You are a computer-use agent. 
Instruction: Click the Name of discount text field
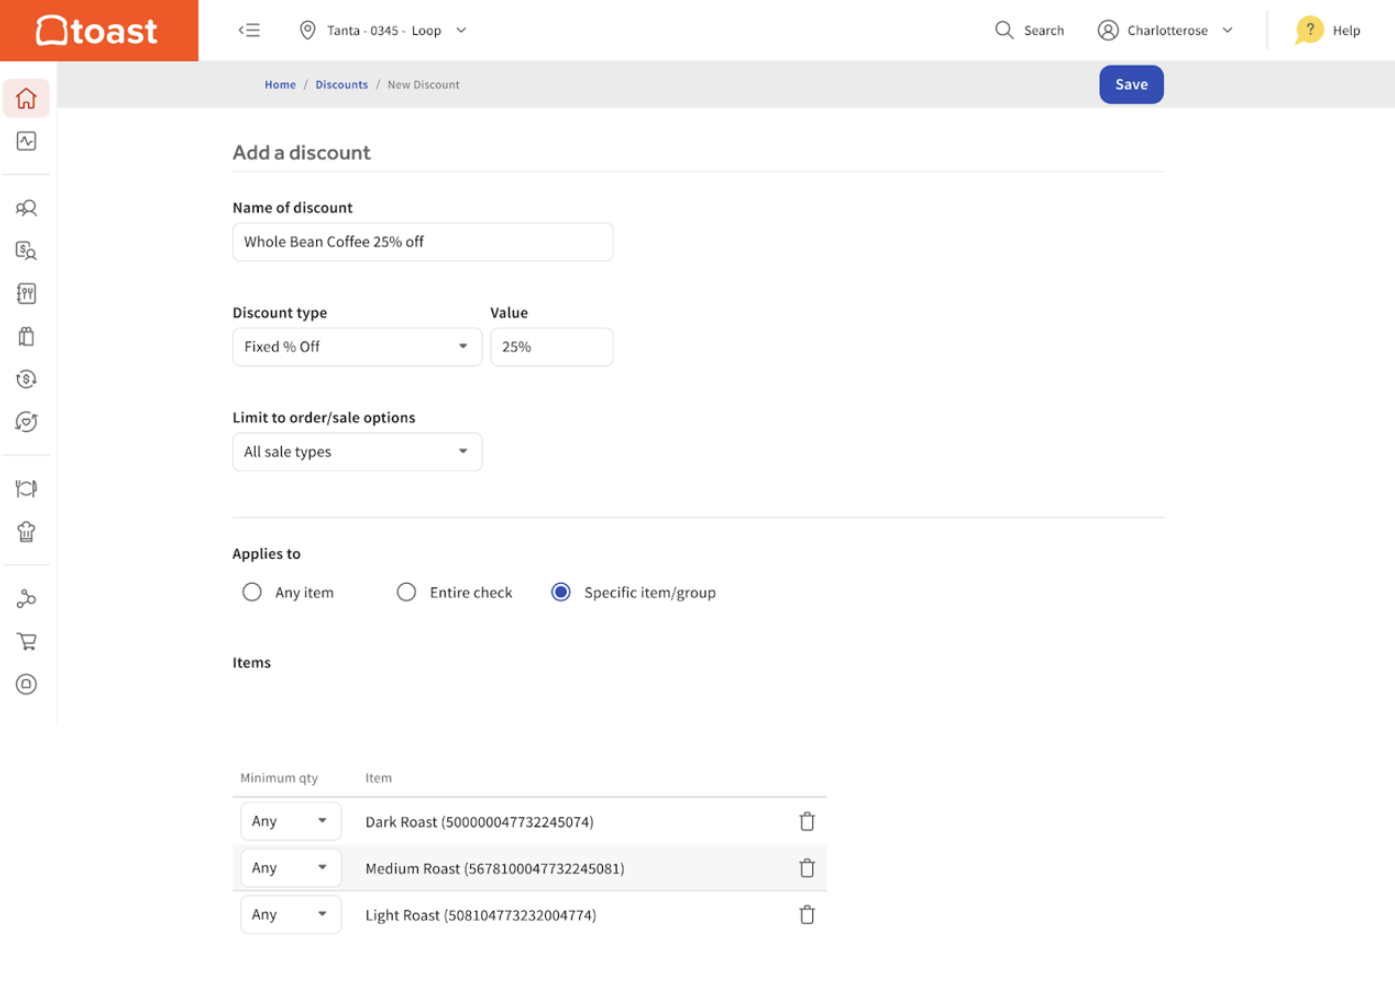(x=422, y=242)
